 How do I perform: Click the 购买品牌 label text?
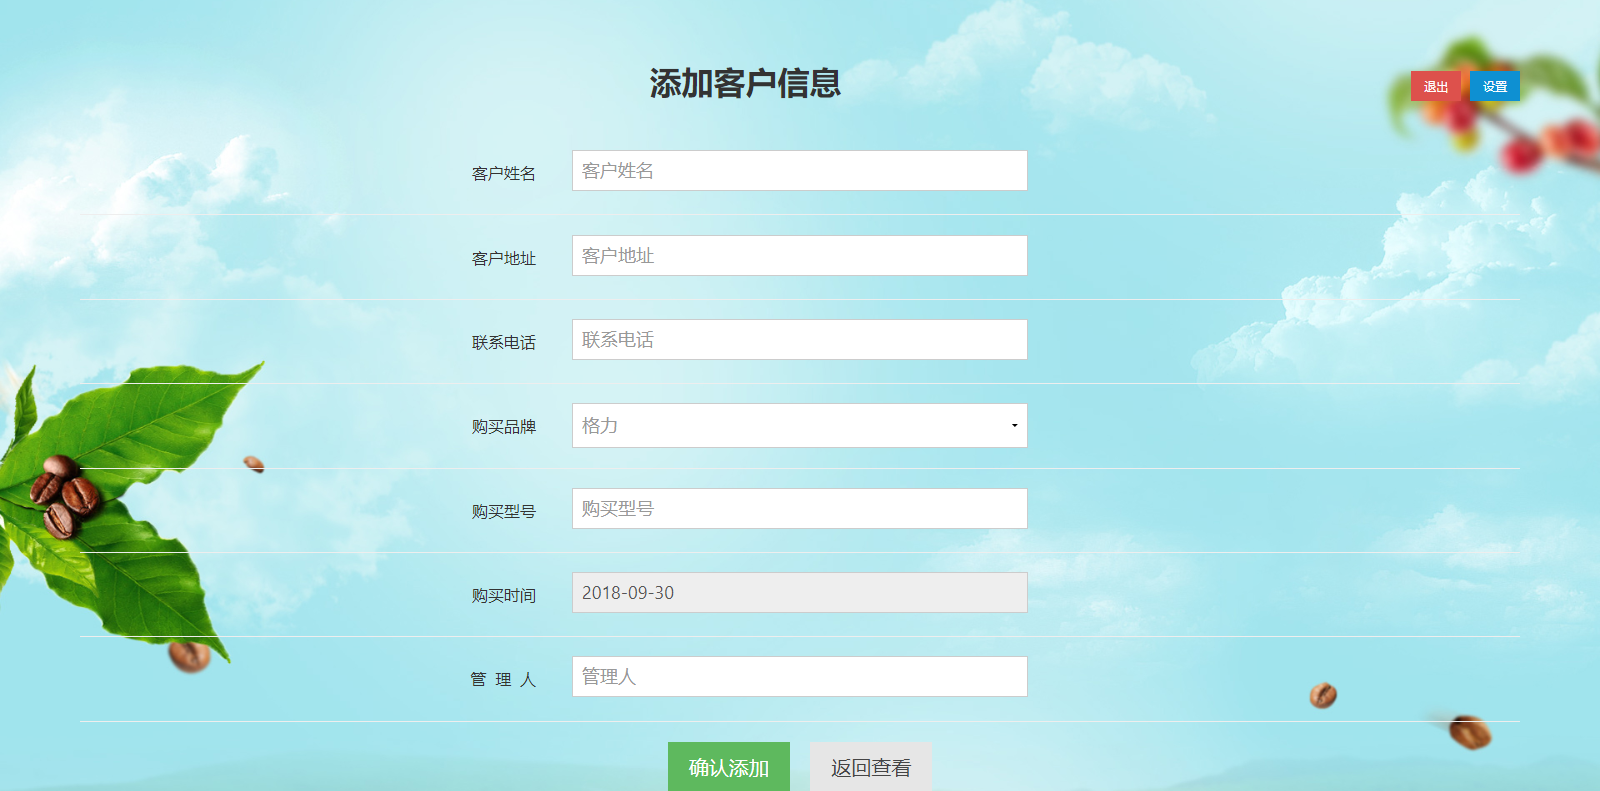[x=504, y=427]
